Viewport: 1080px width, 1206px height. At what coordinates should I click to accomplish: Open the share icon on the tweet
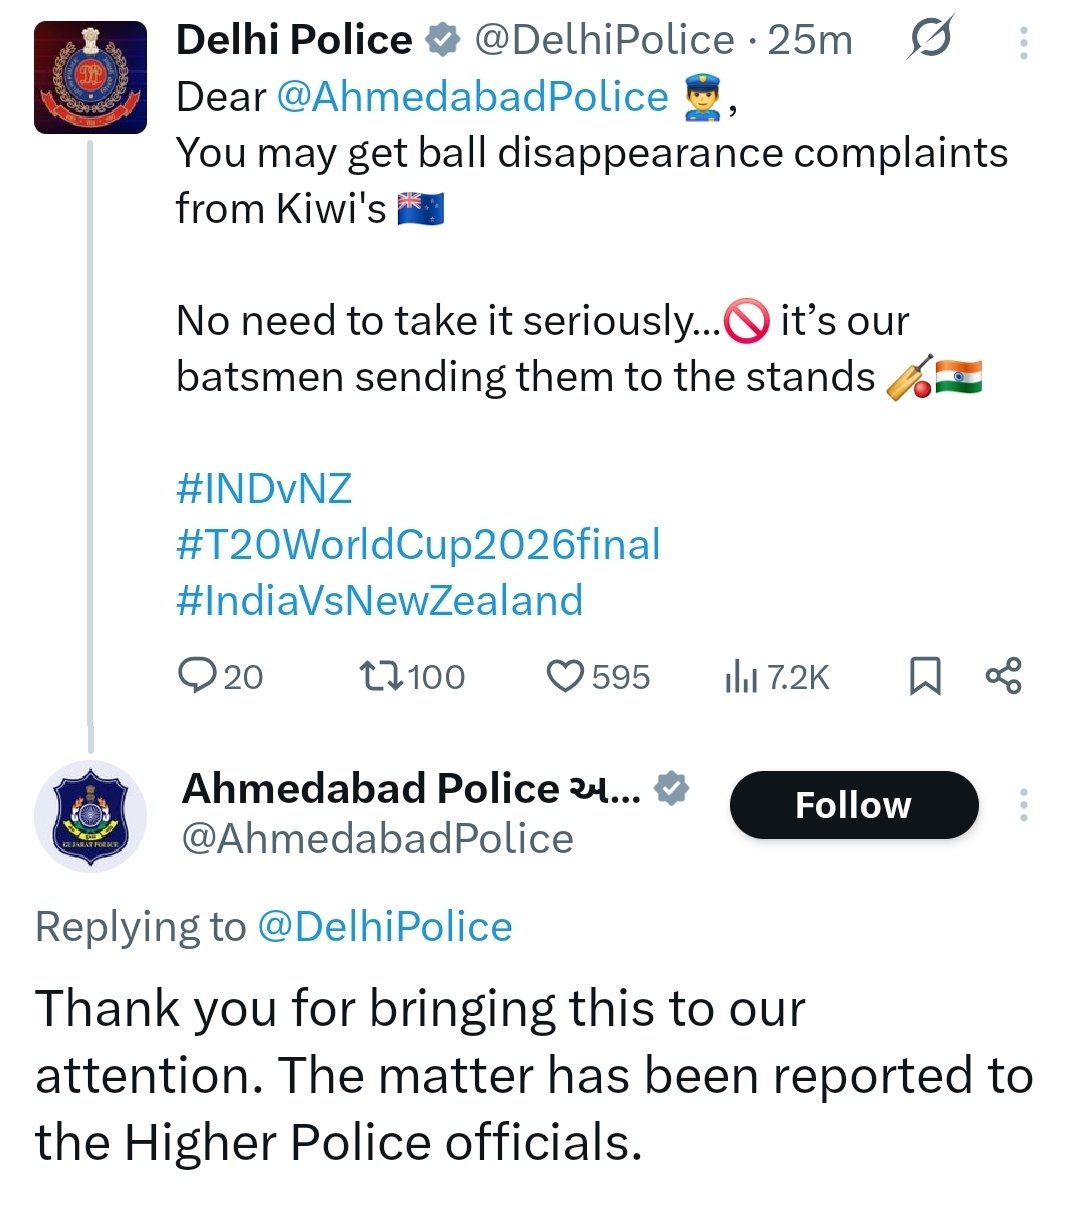[x=1005, y=676]
